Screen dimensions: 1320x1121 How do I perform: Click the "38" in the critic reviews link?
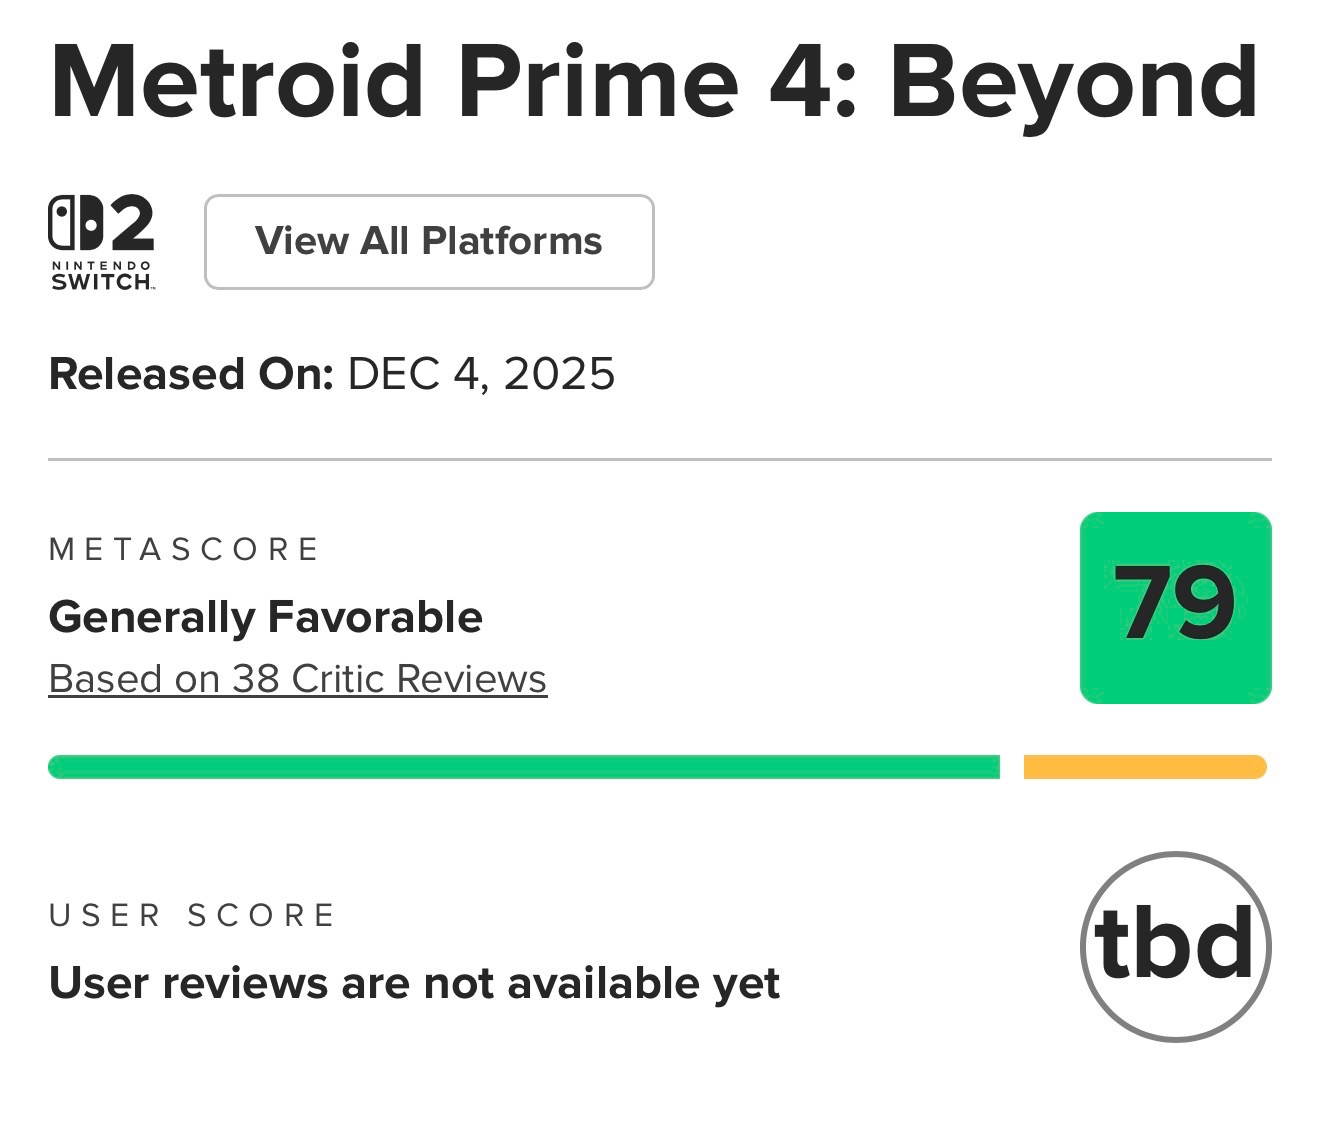tap(256, 679)
